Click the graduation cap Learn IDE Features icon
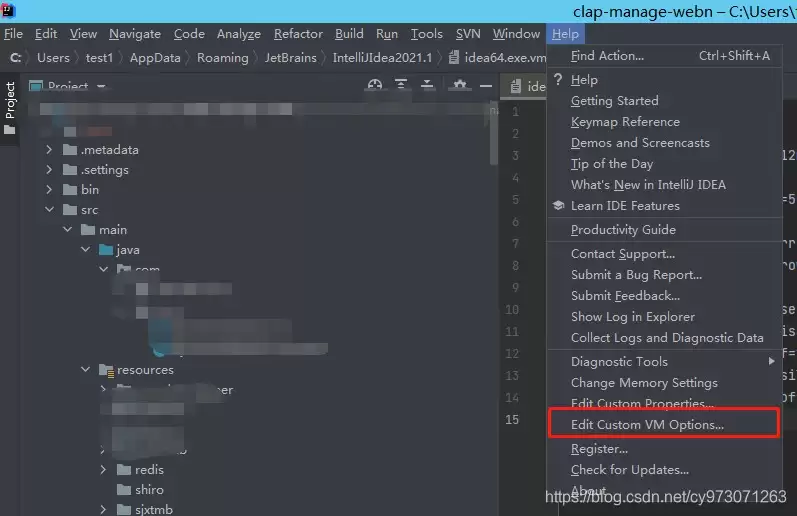Screen dimensions: 797x516 559,205
